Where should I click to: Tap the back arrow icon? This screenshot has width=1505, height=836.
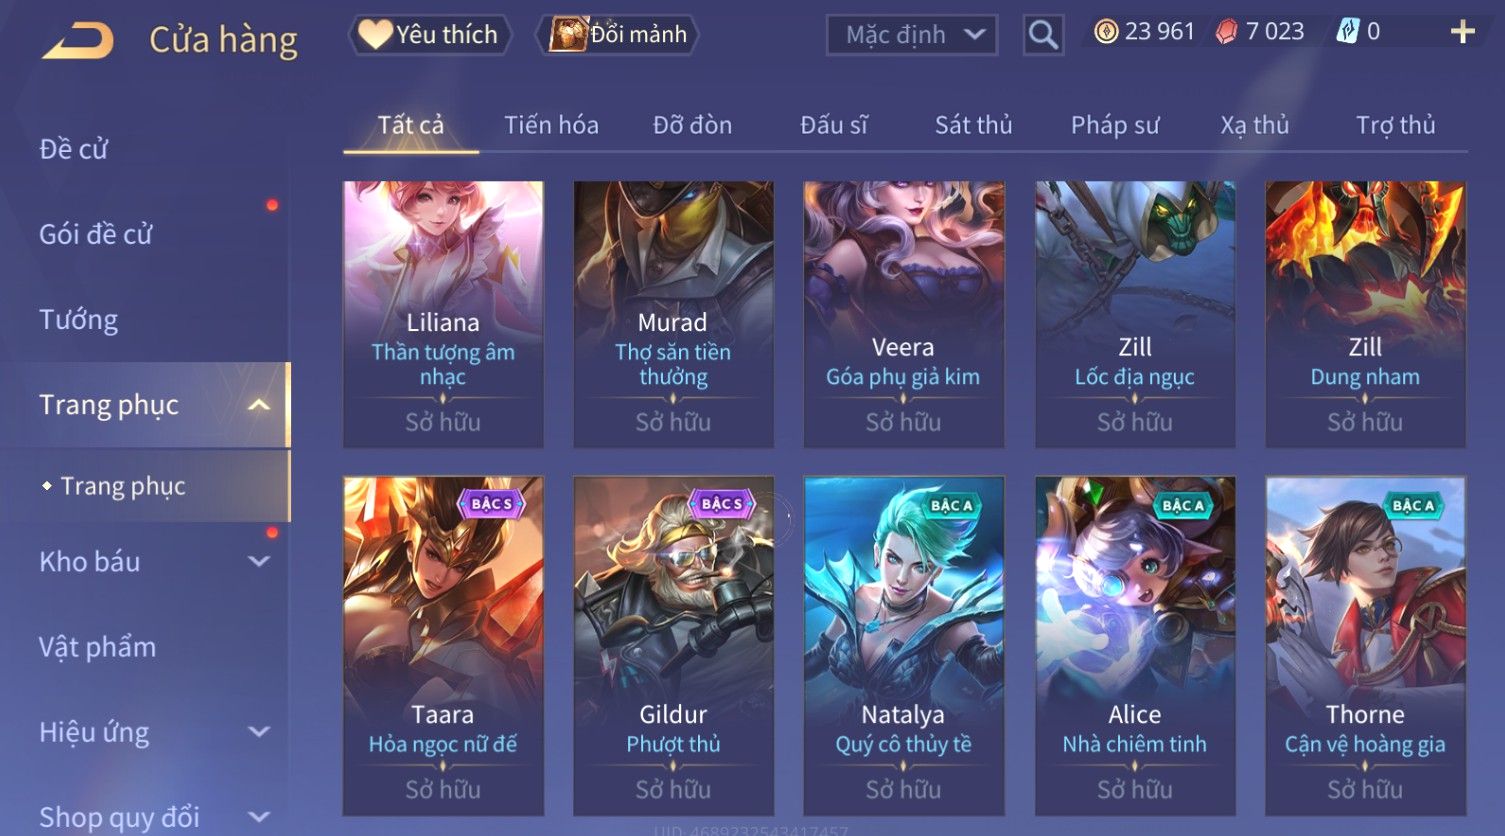[78, 41]
